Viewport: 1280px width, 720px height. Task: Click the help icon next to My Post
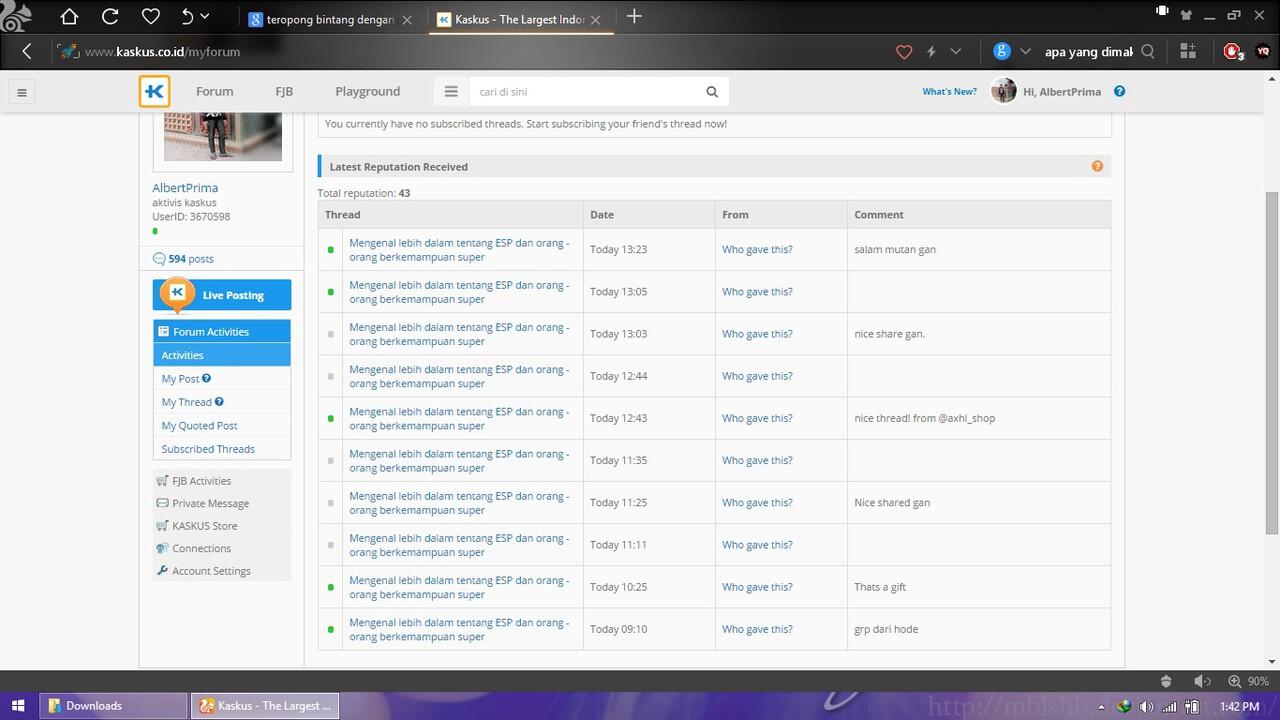pyautogui.click(x=207, y=378)
